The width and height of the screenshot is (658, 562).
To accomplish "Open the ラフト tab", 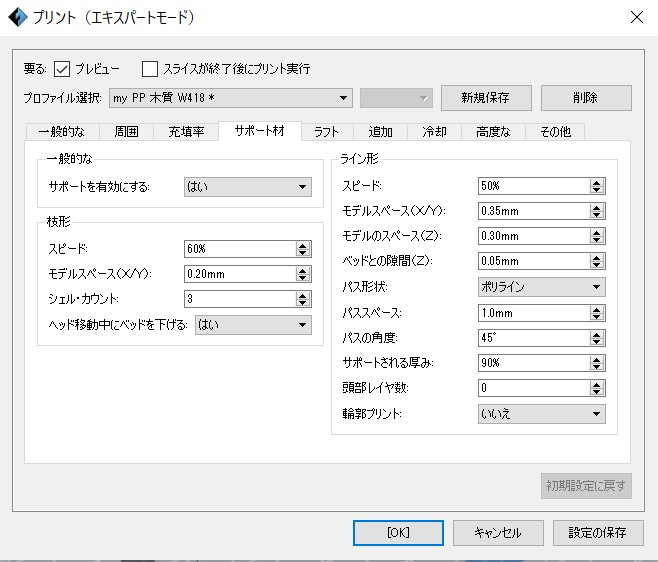I will 327,132.
